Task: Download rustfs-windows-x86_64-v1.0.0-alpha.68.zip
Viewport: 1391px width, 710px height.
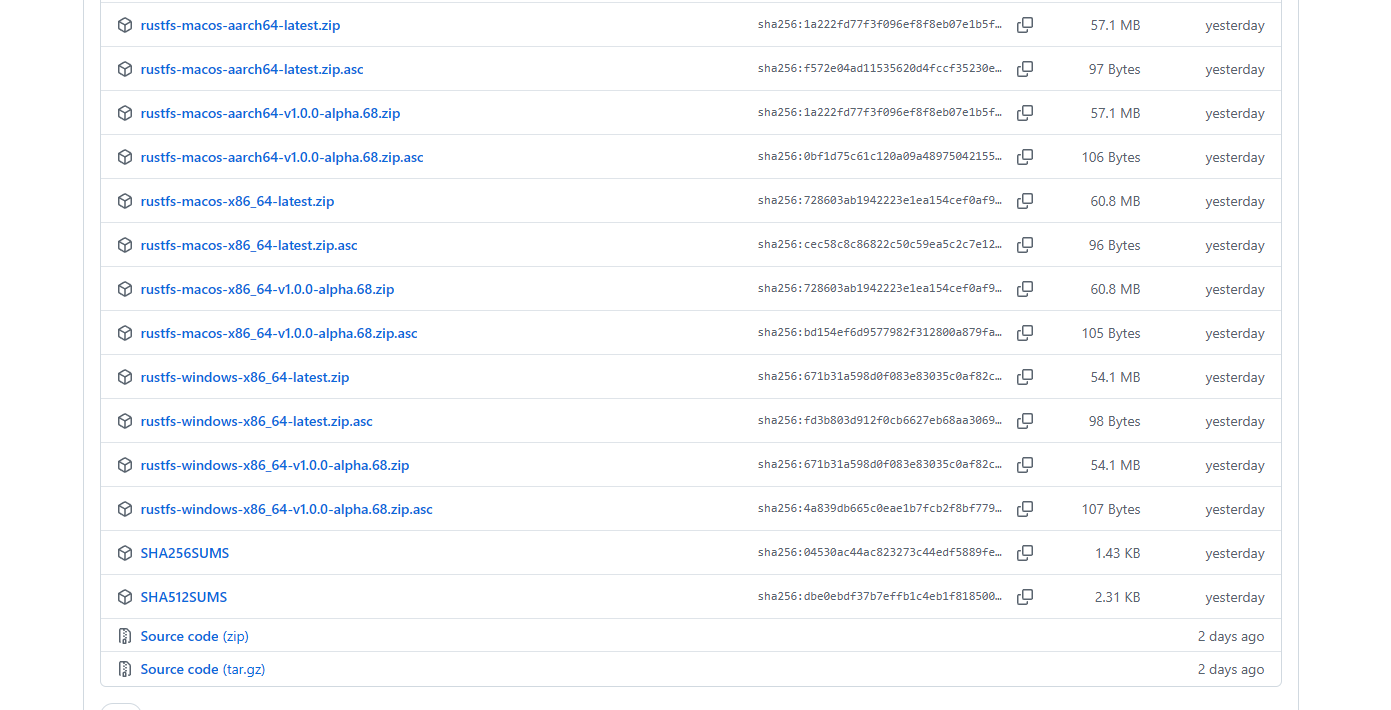Action: [274, 465]
